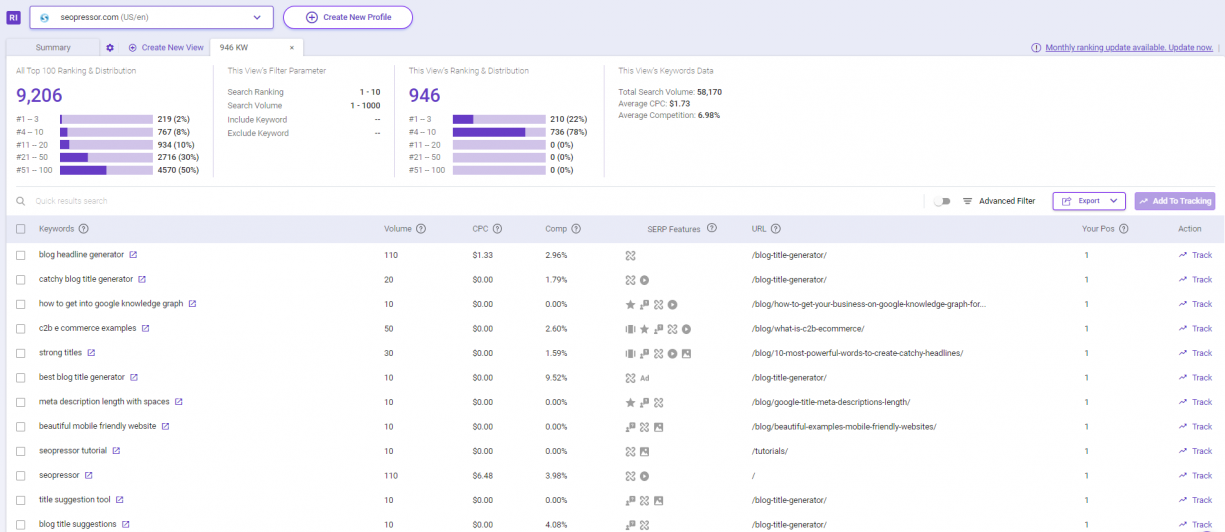
Task: Click the CPC column help icon
Action: point(497,229)
